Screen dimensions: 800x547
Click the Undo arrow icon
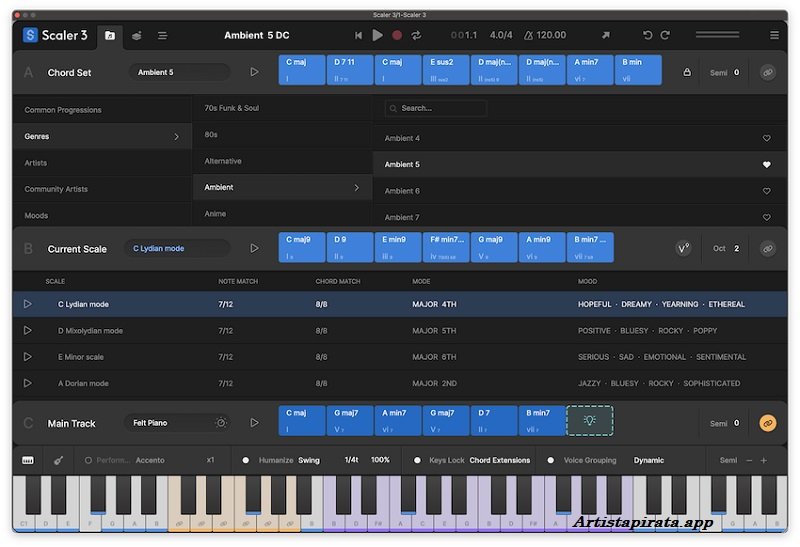647,35
